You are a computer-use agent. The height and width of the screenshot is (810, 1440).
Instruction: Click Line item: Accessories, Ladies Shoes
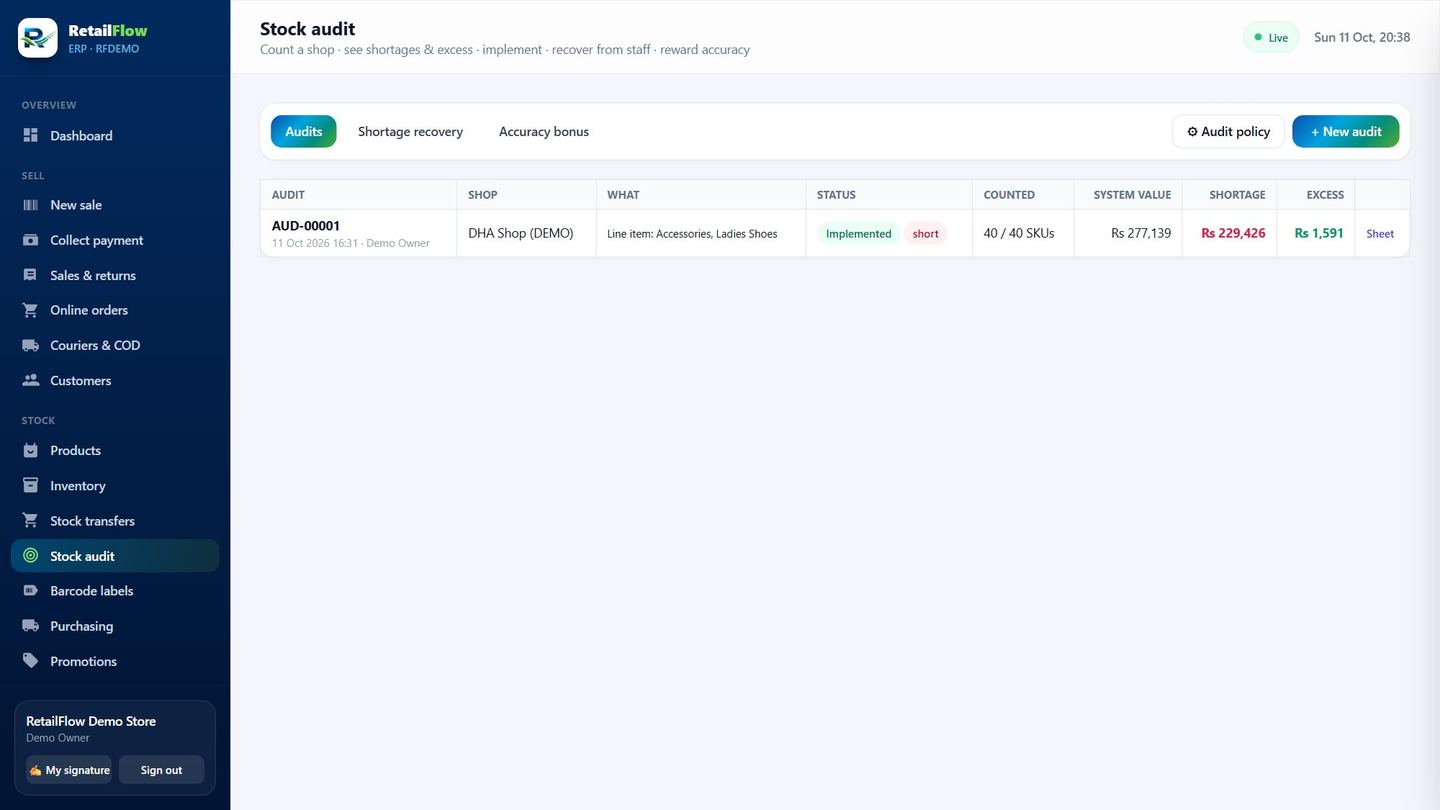[692, 234]
